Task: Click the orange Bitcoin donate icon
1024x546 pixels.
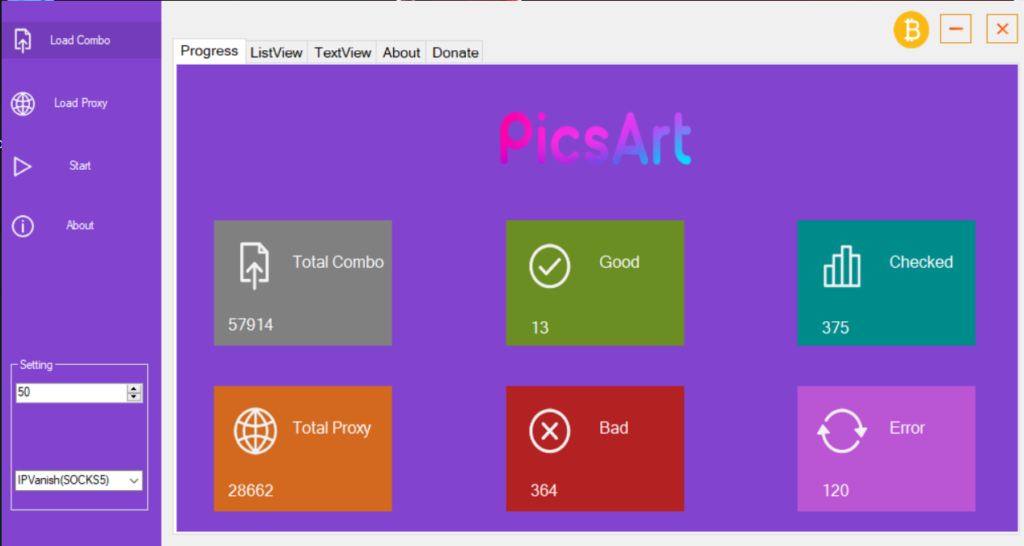Action: click(x=911, y=29)
